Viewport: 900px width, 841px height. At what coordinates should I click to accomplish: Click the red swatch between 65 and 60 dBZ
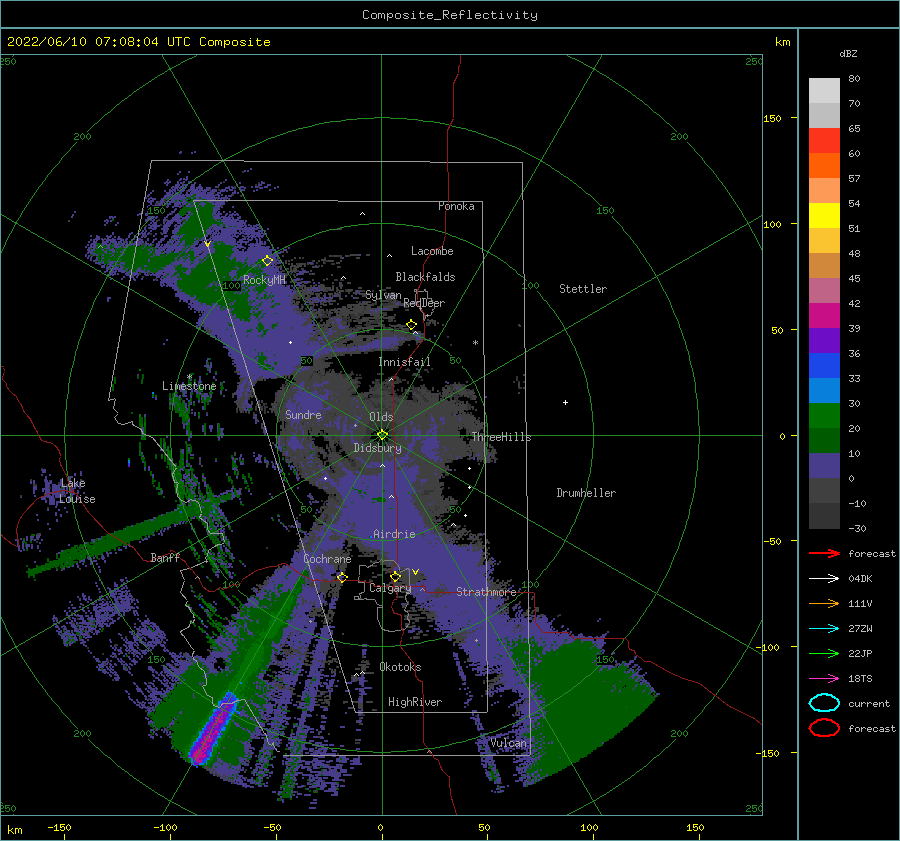824,141
